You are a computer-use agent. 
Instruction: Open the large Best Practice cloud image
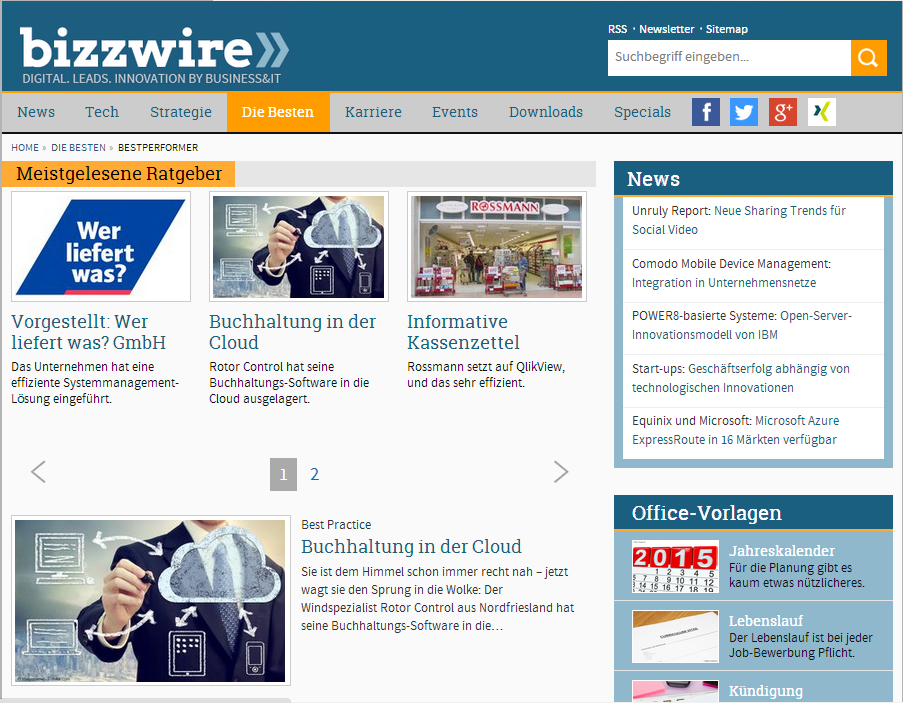[151, 601]
